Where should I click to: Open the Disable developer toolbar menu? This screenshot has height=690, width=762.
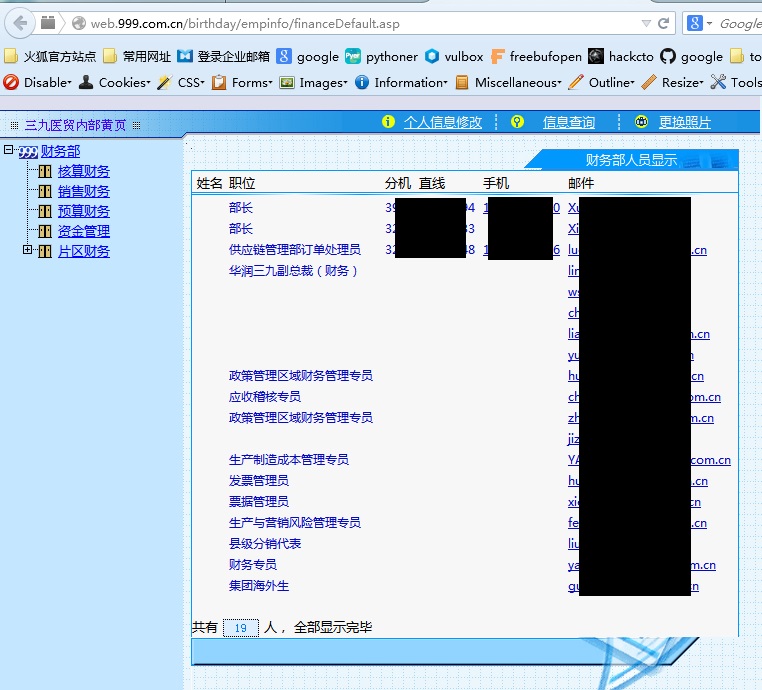(37, 83)
